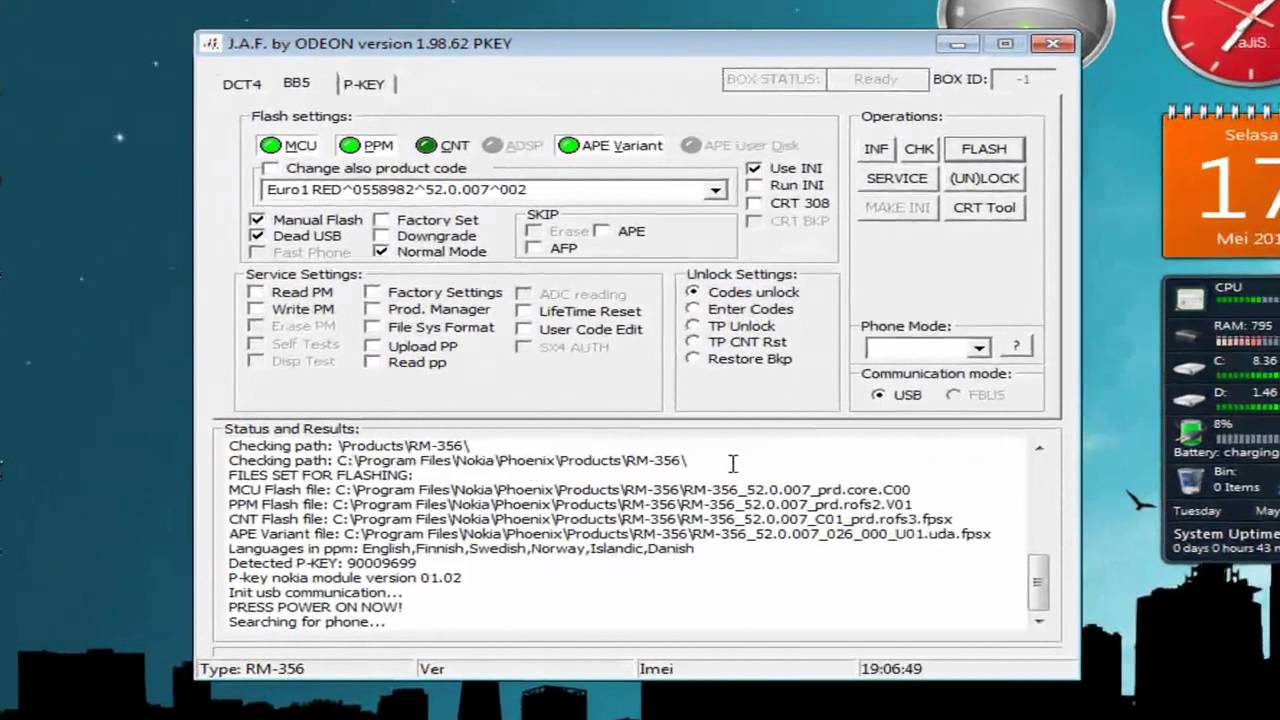Check the CRT 308 checkbox

pos(754,203)
